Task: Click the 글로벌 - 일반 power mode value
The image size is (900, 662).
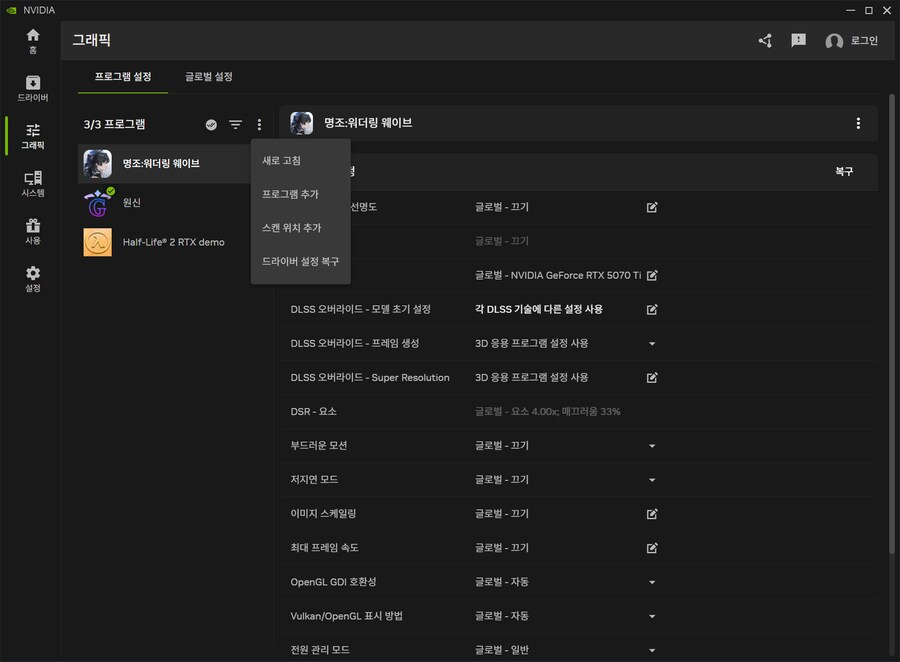Action: 502,651
